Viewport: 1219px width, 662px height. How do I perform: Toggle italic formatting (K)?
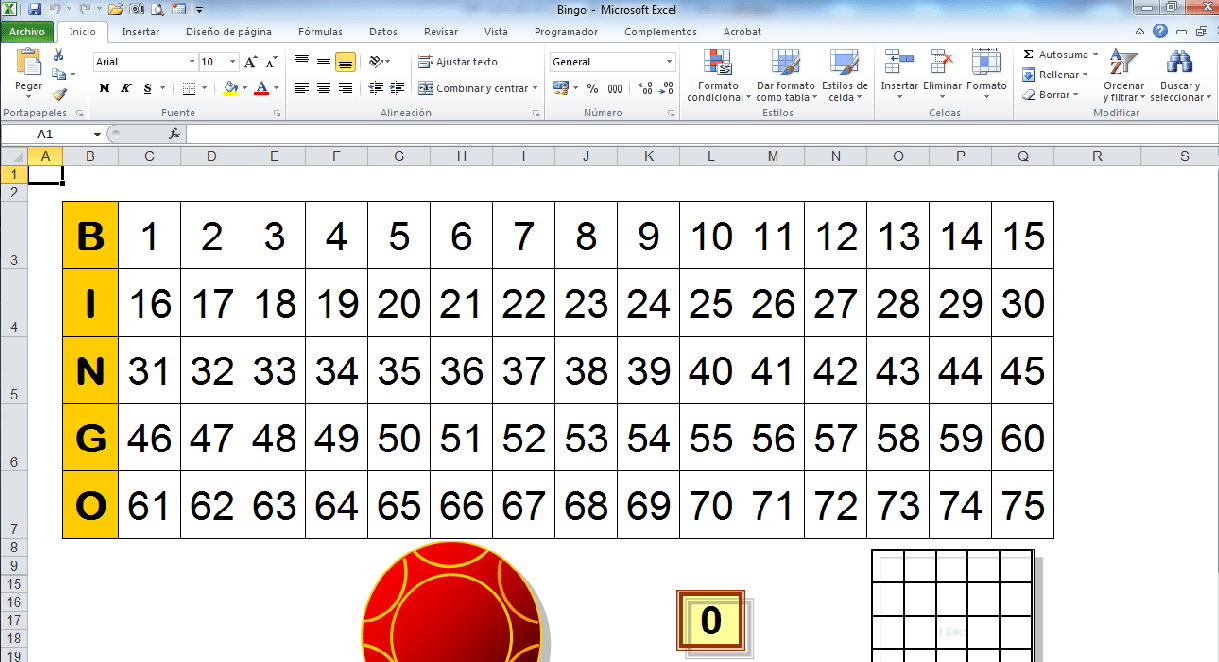pyautogui.click(x=126, y=88)
